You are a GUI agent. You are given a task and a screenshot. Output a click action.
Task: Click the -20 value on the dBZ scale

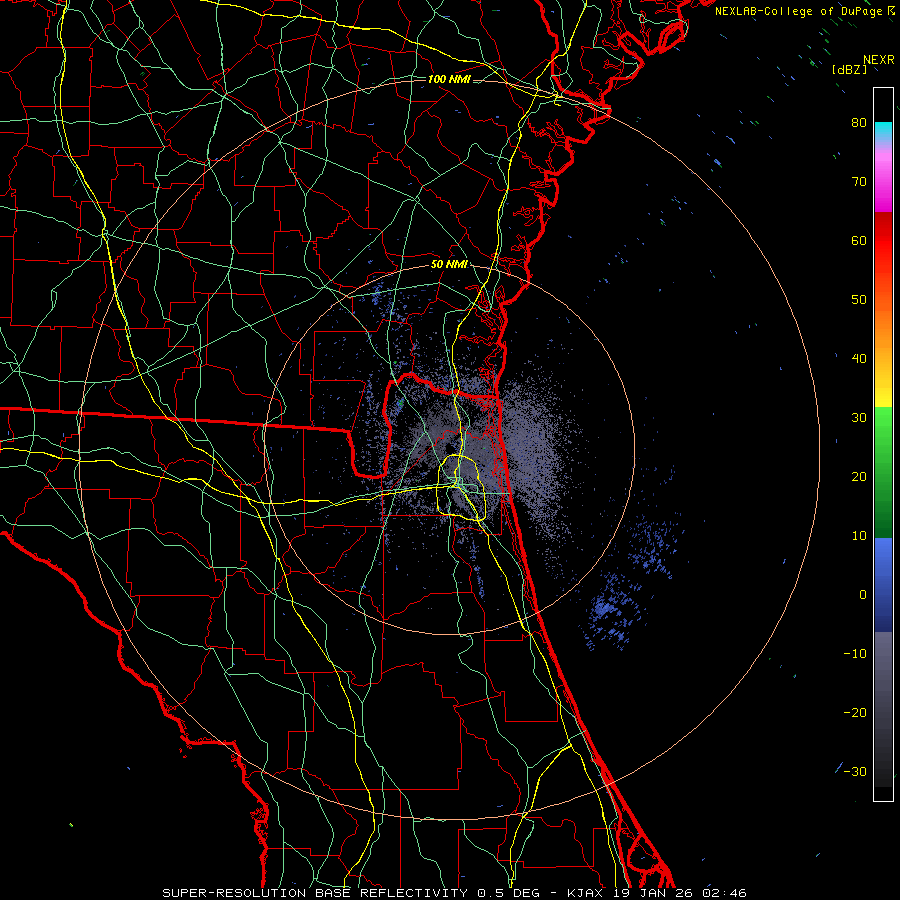tap(855, 713)
